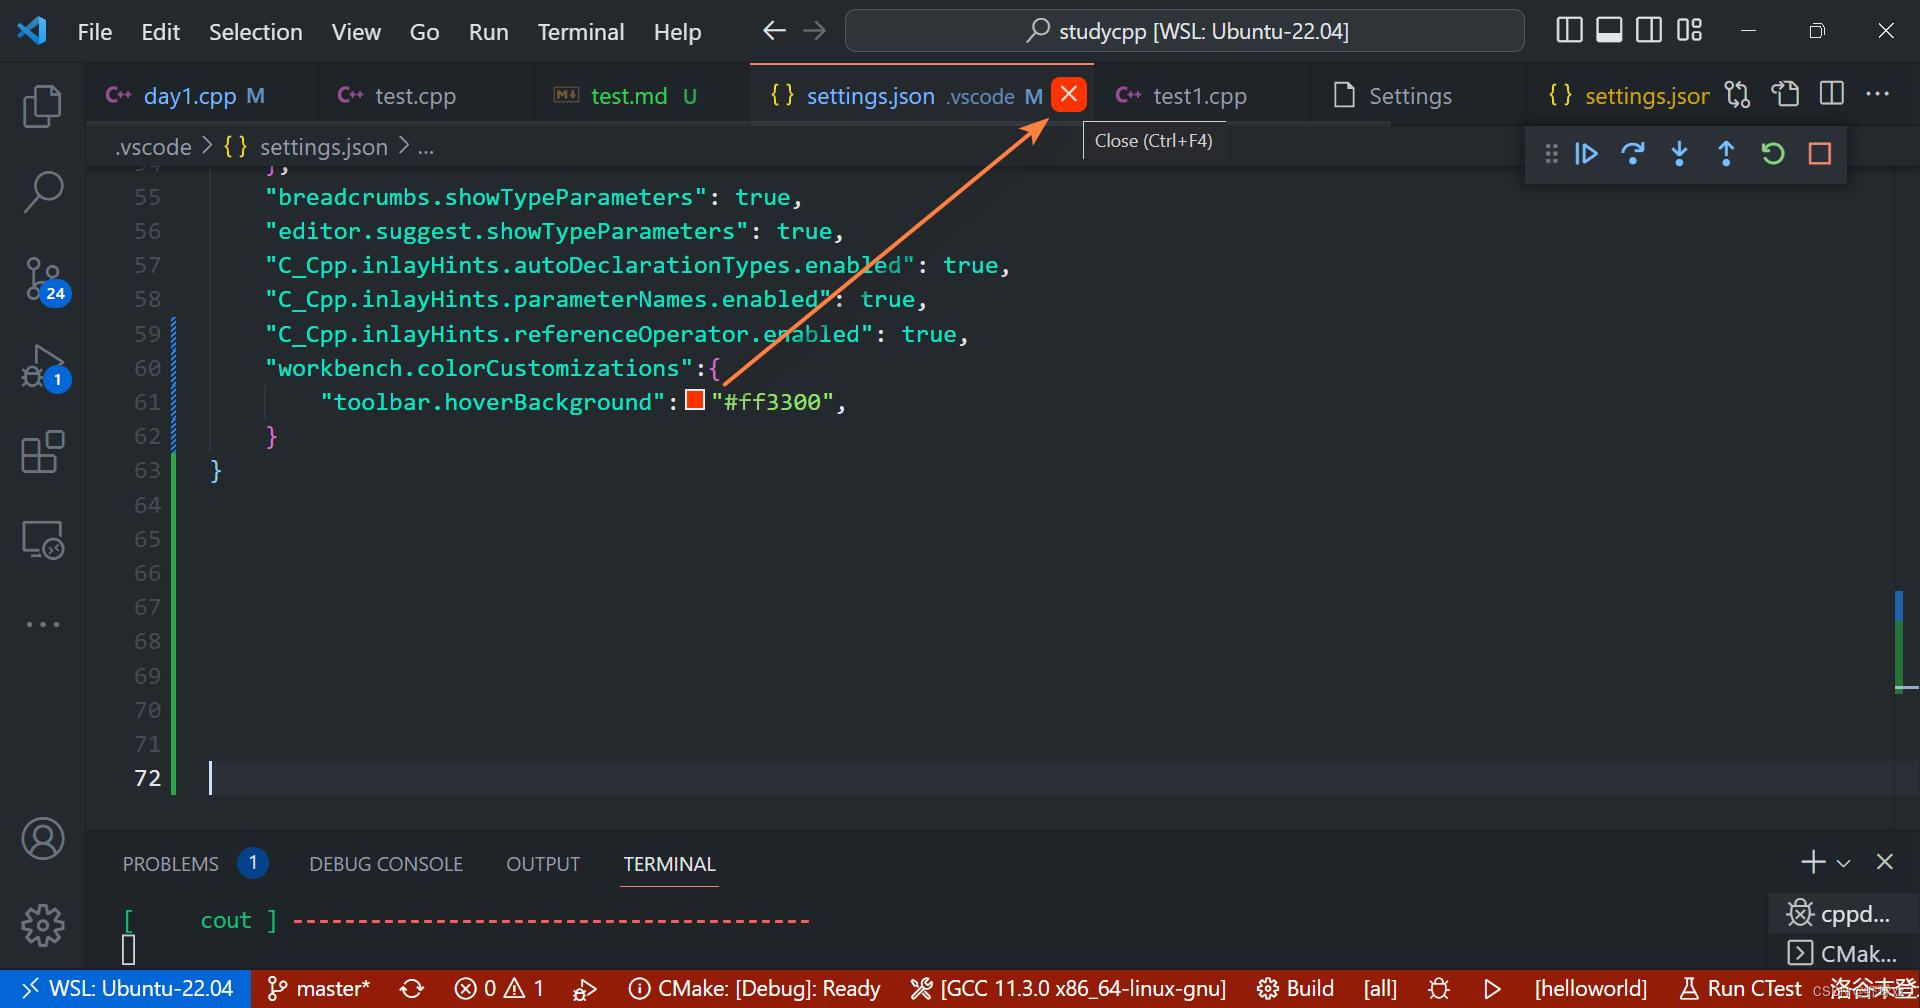Open Remote Explorer view
The height and width of the screenshot is (1008, 1920).
42,539
